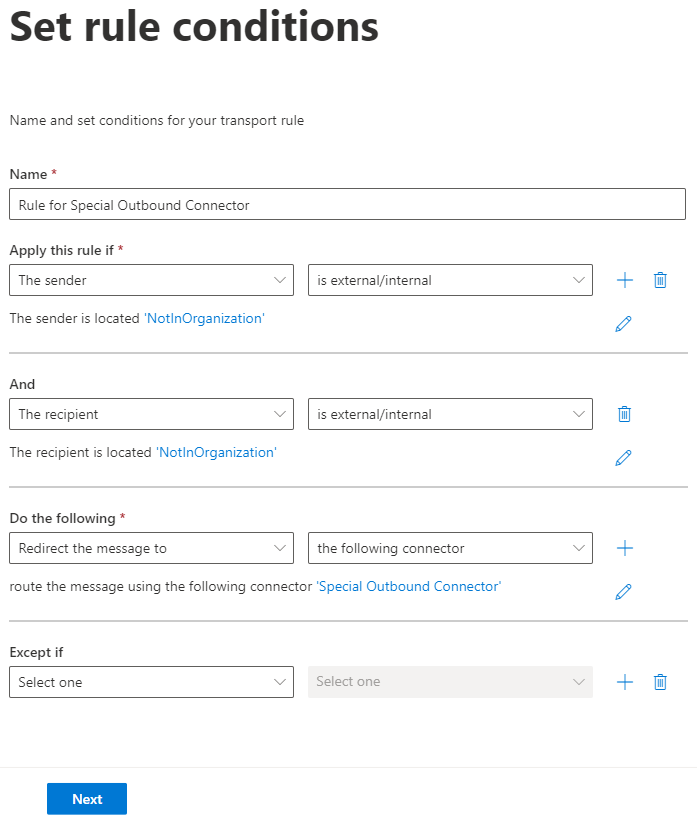
Task: Open the 'Special Outbound Connector' link
Action: click(408, 587)
